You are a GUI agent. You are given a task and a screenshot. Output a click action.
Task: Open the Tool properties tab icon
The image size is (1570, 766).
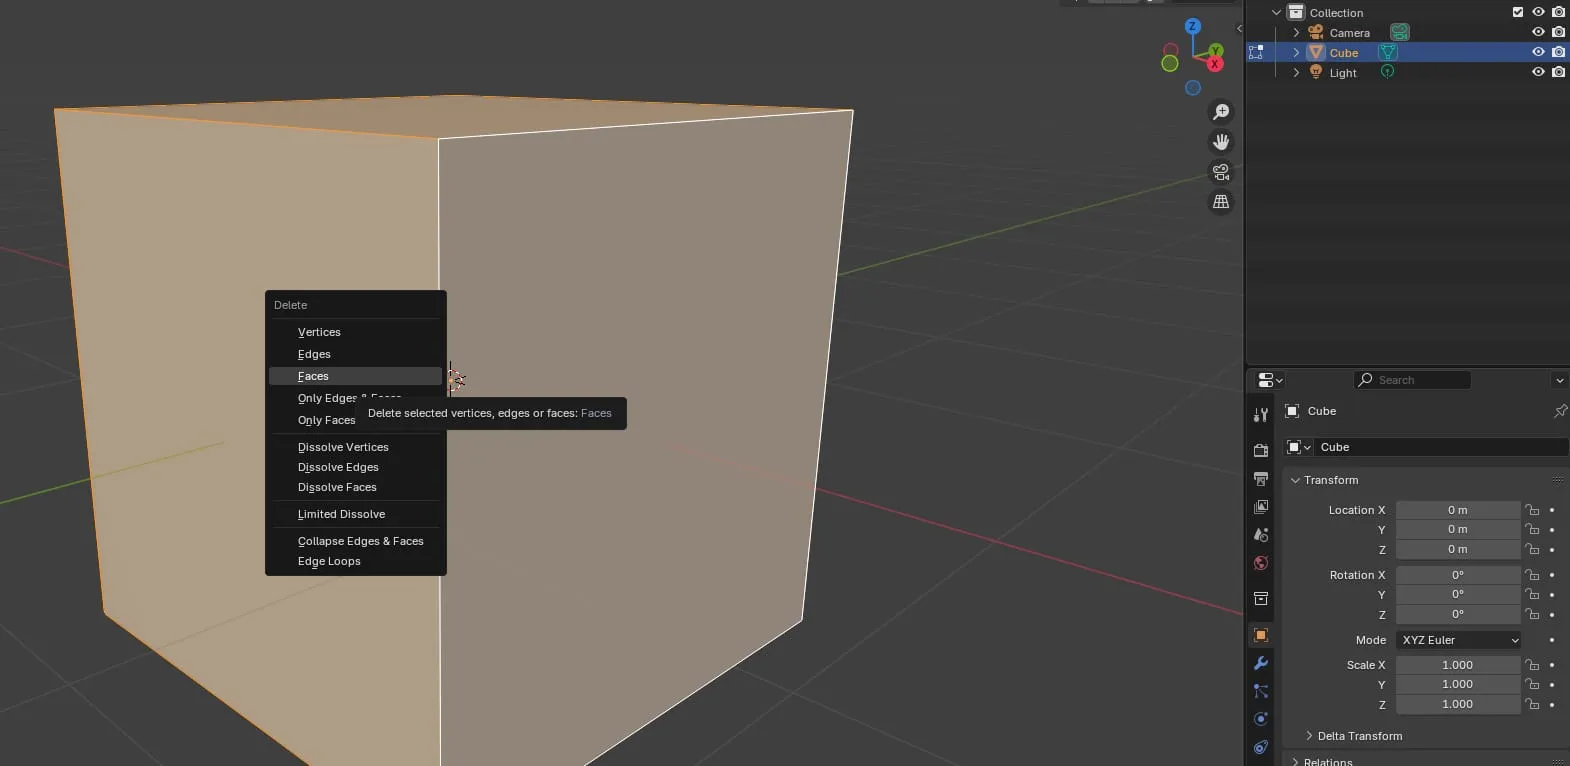[x=1261, y=415]
